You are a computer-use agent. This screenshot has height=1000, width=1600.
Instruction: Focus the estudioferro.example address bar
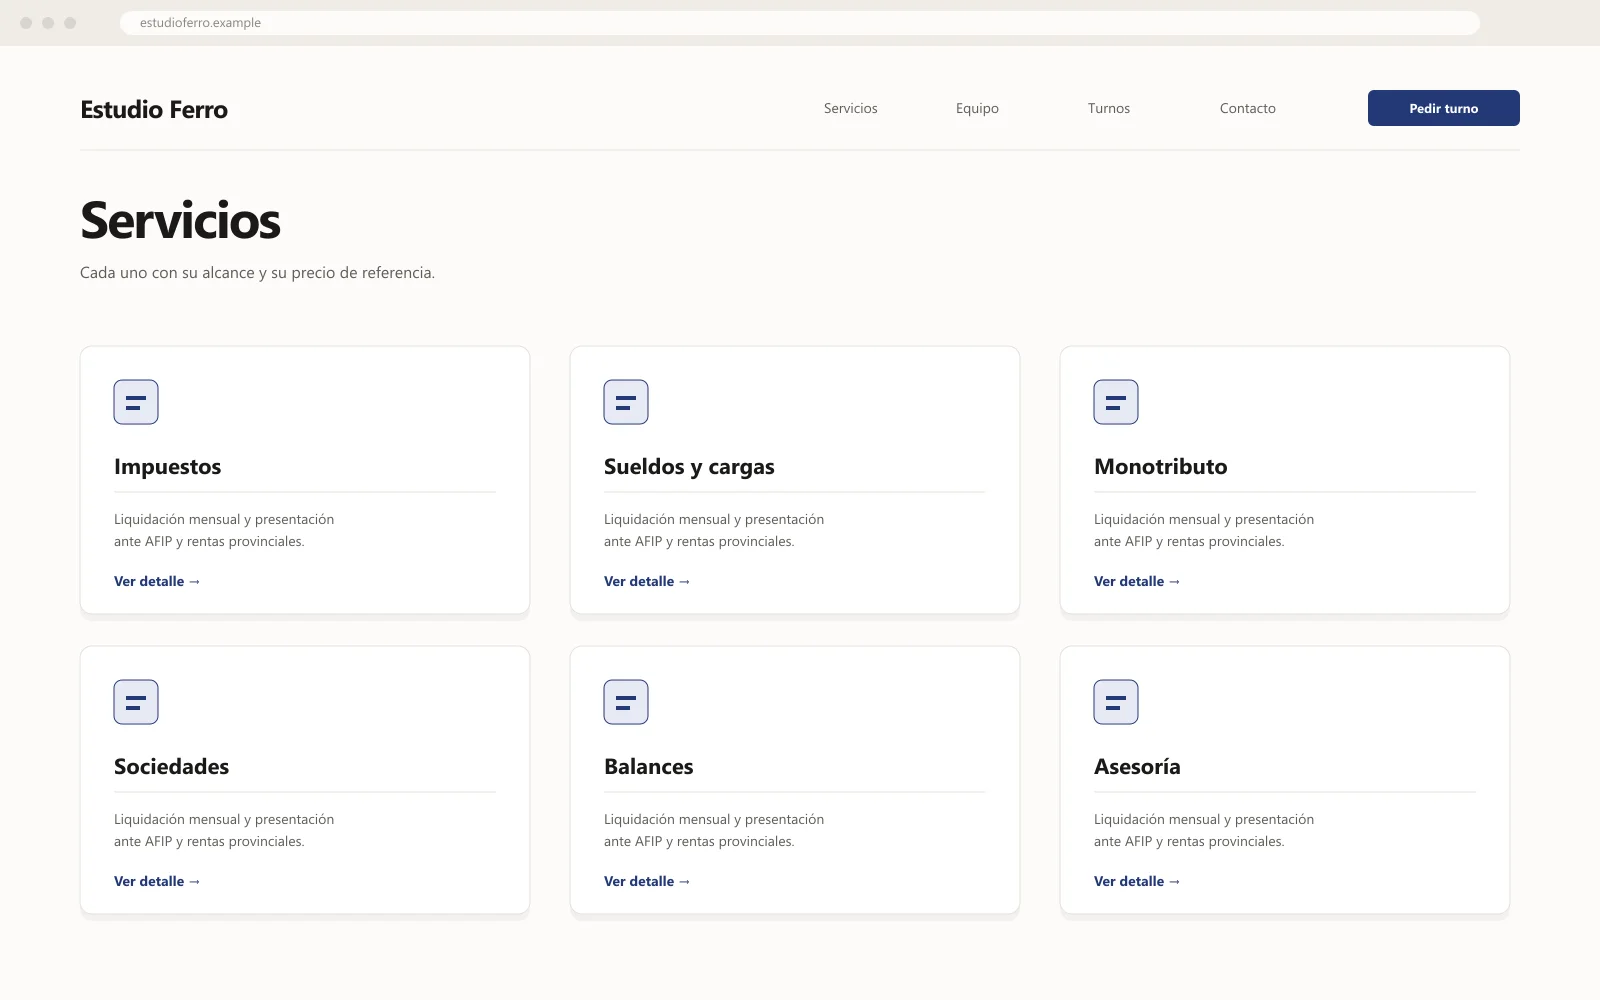[800, 23]
